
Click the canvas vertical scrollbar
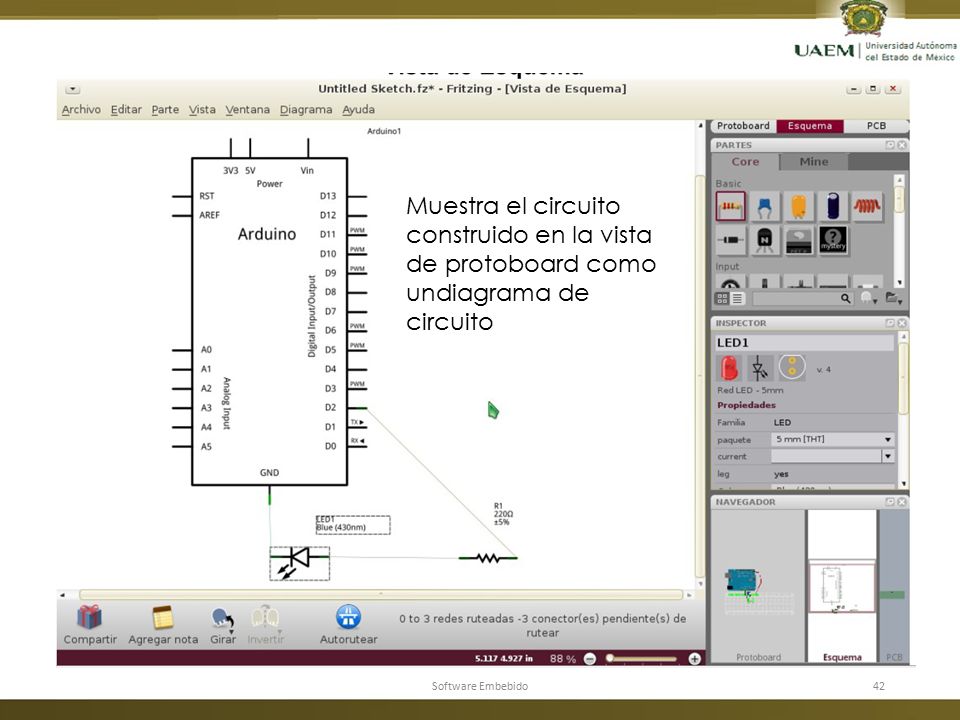700,376
